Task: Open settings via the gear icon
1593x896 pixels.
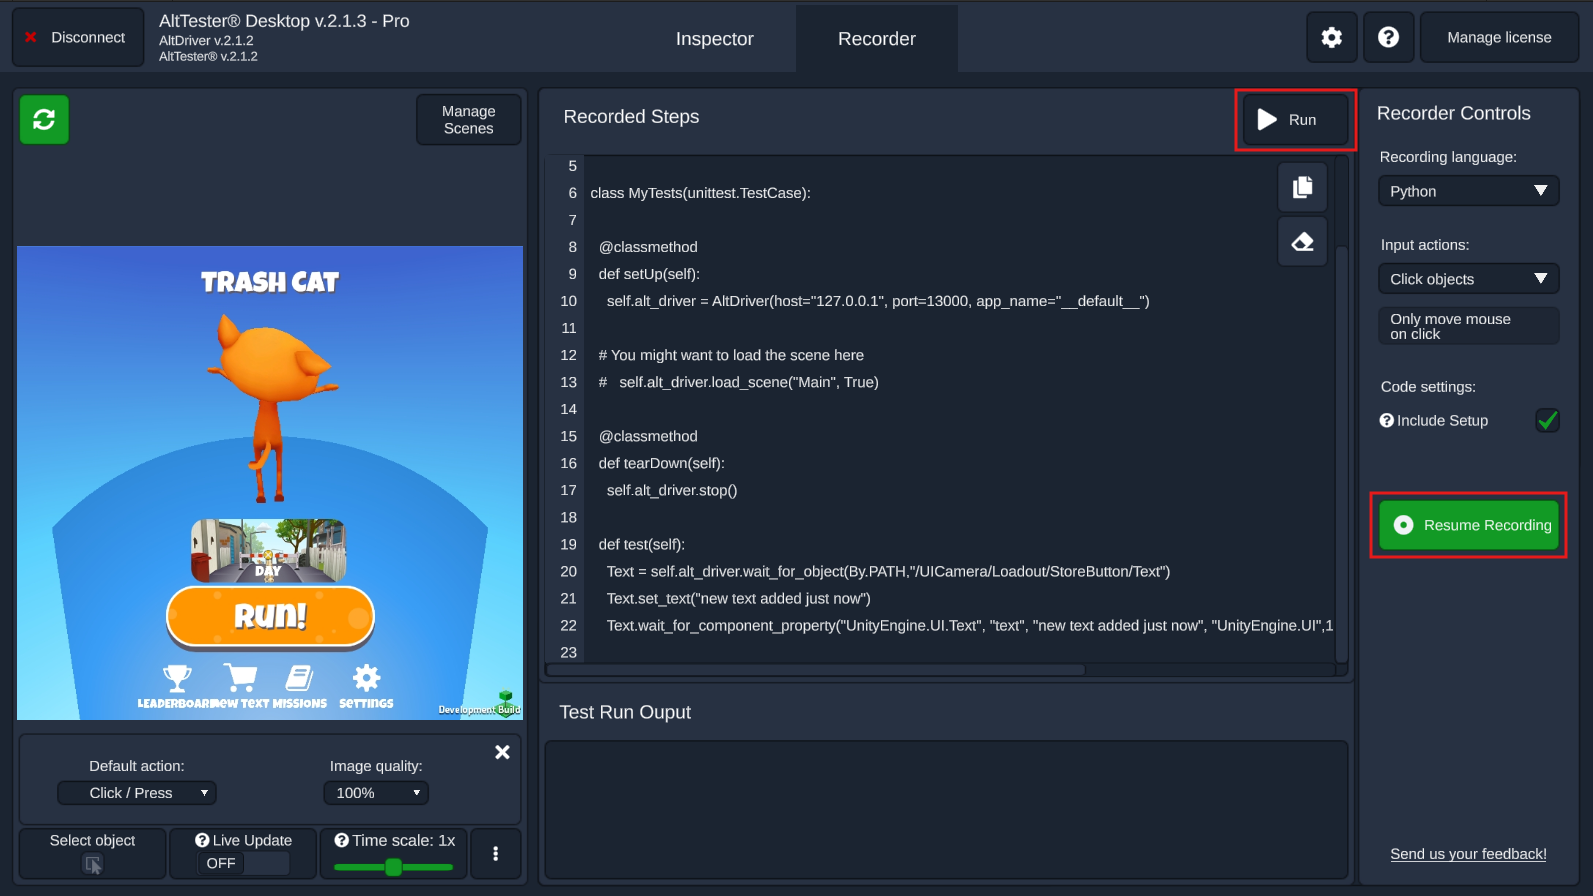Action: (x=1331, y=38)
